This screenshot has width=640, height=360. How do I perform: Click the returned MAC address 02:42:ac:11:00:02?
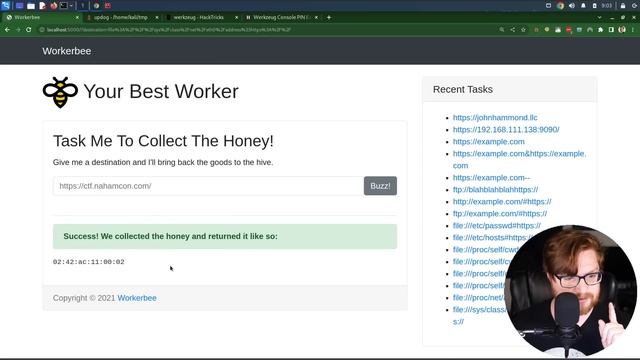[89, 262]
